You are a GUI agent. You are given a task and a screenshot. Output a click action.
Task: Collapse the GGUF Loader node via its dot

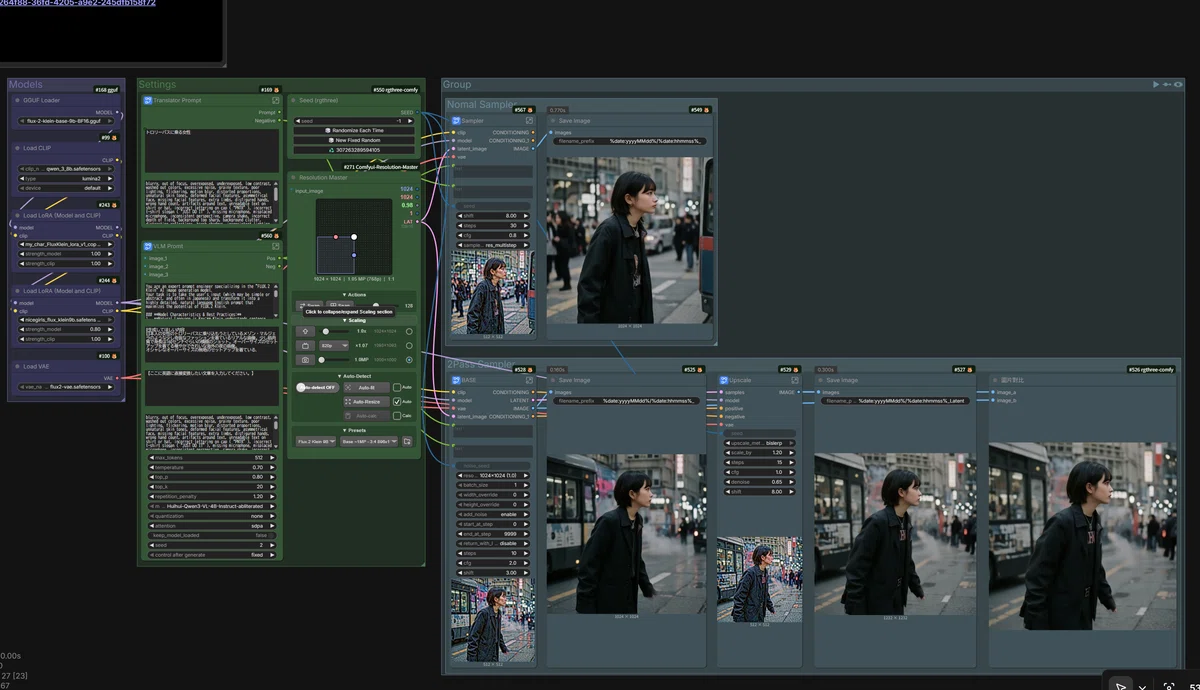click(x=18, y=100)
